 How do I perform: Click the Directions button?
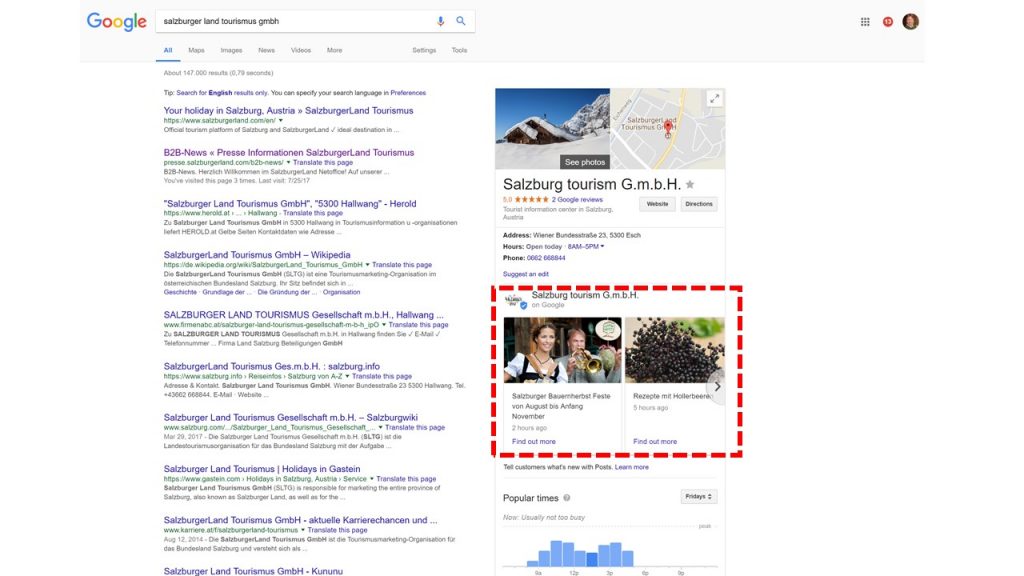tap(699, 204)
